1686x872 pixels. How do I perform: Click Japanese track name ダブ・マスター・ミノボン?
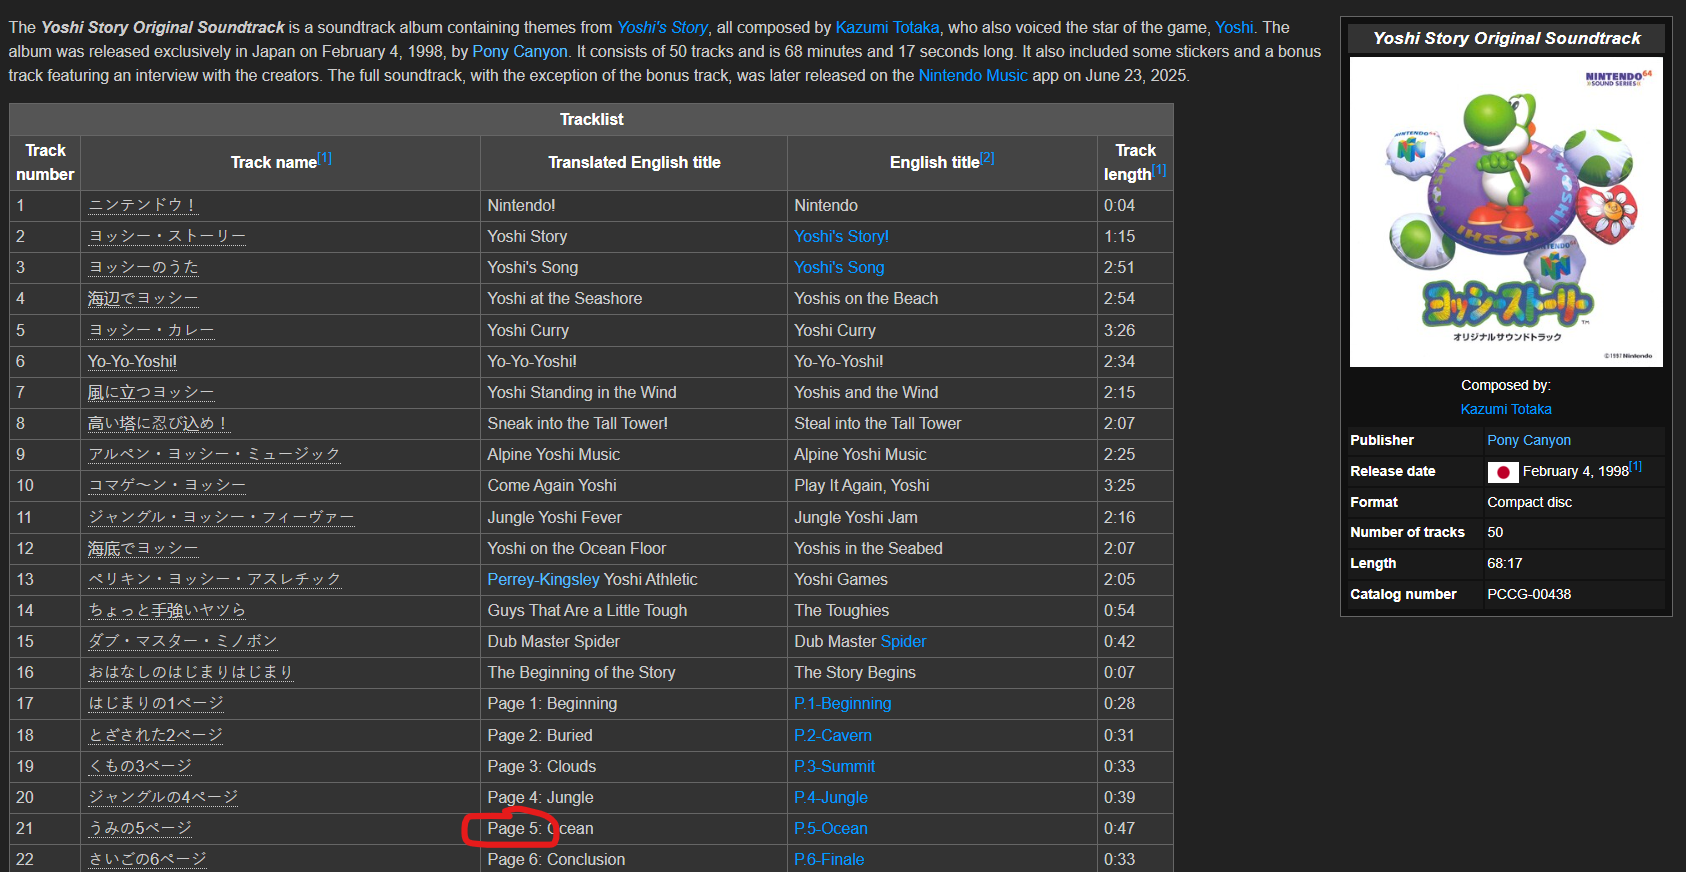click(183, 641)
